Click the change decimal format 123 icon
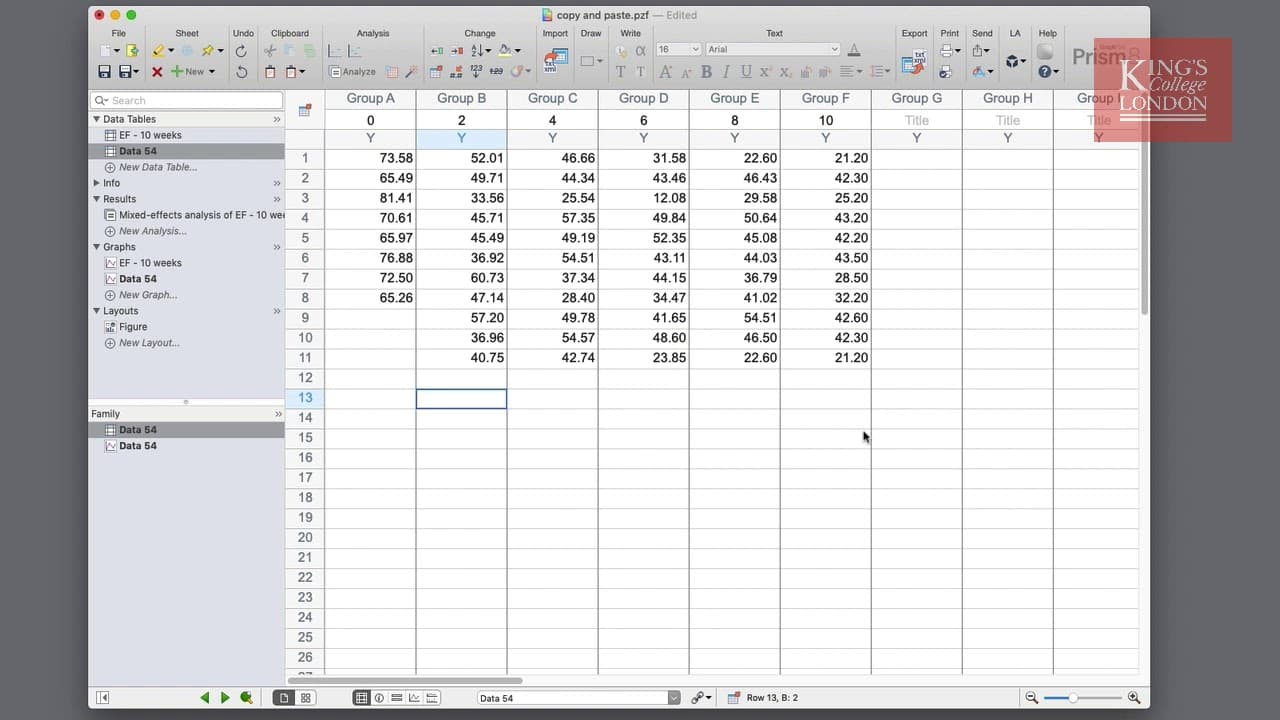This screenshot has width=1280, height=720. coord(476,72)
